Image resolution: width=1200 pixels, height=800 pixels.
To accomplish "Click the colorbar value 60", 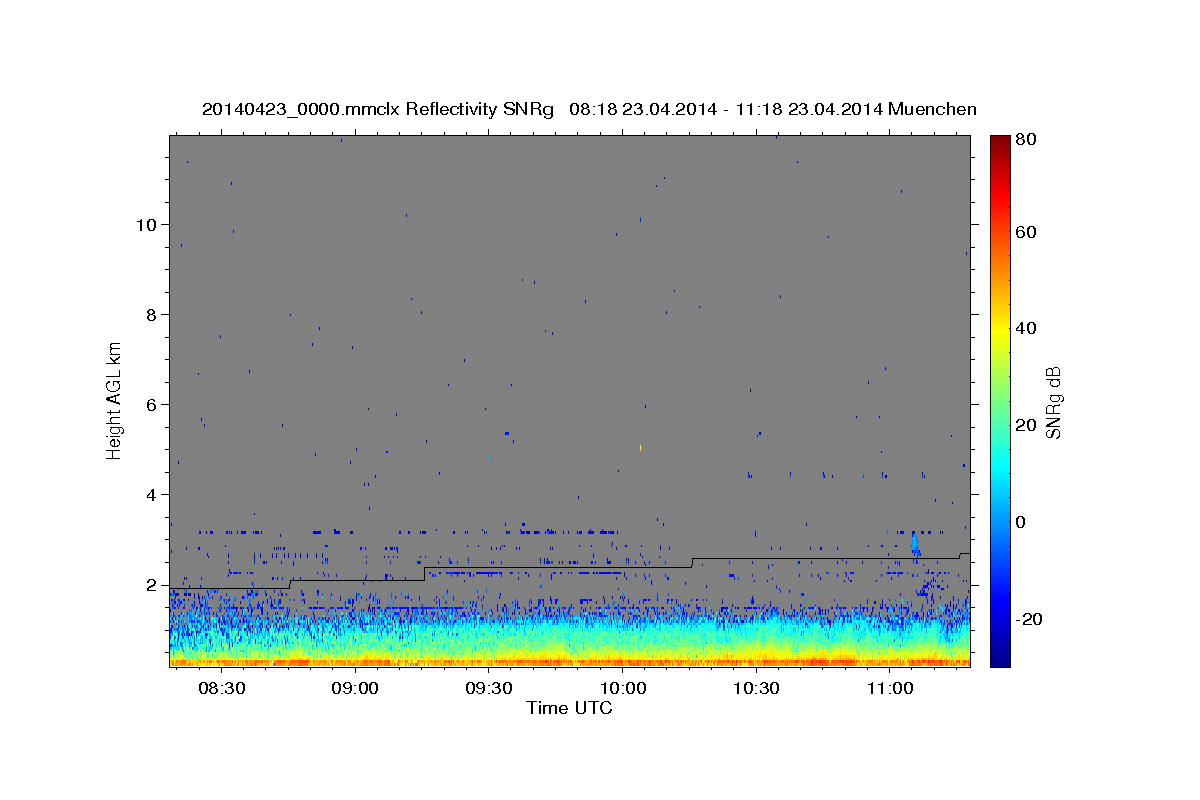I will (1025, 232).
